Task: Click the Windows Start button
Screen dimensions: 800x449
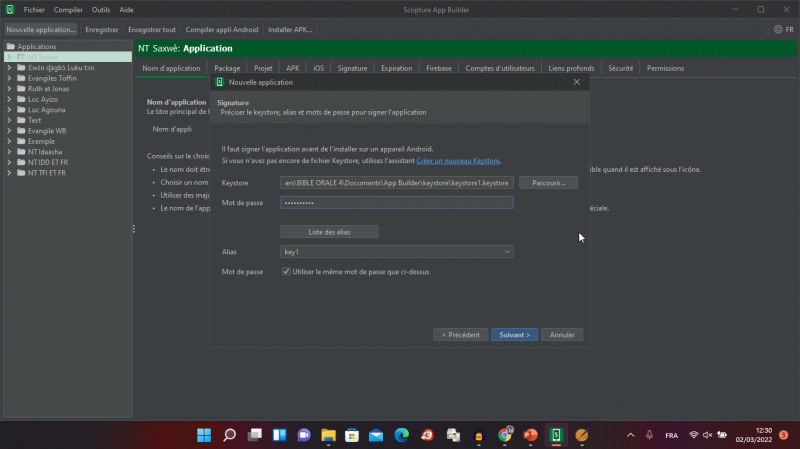Action: click(x=204, y=435)
